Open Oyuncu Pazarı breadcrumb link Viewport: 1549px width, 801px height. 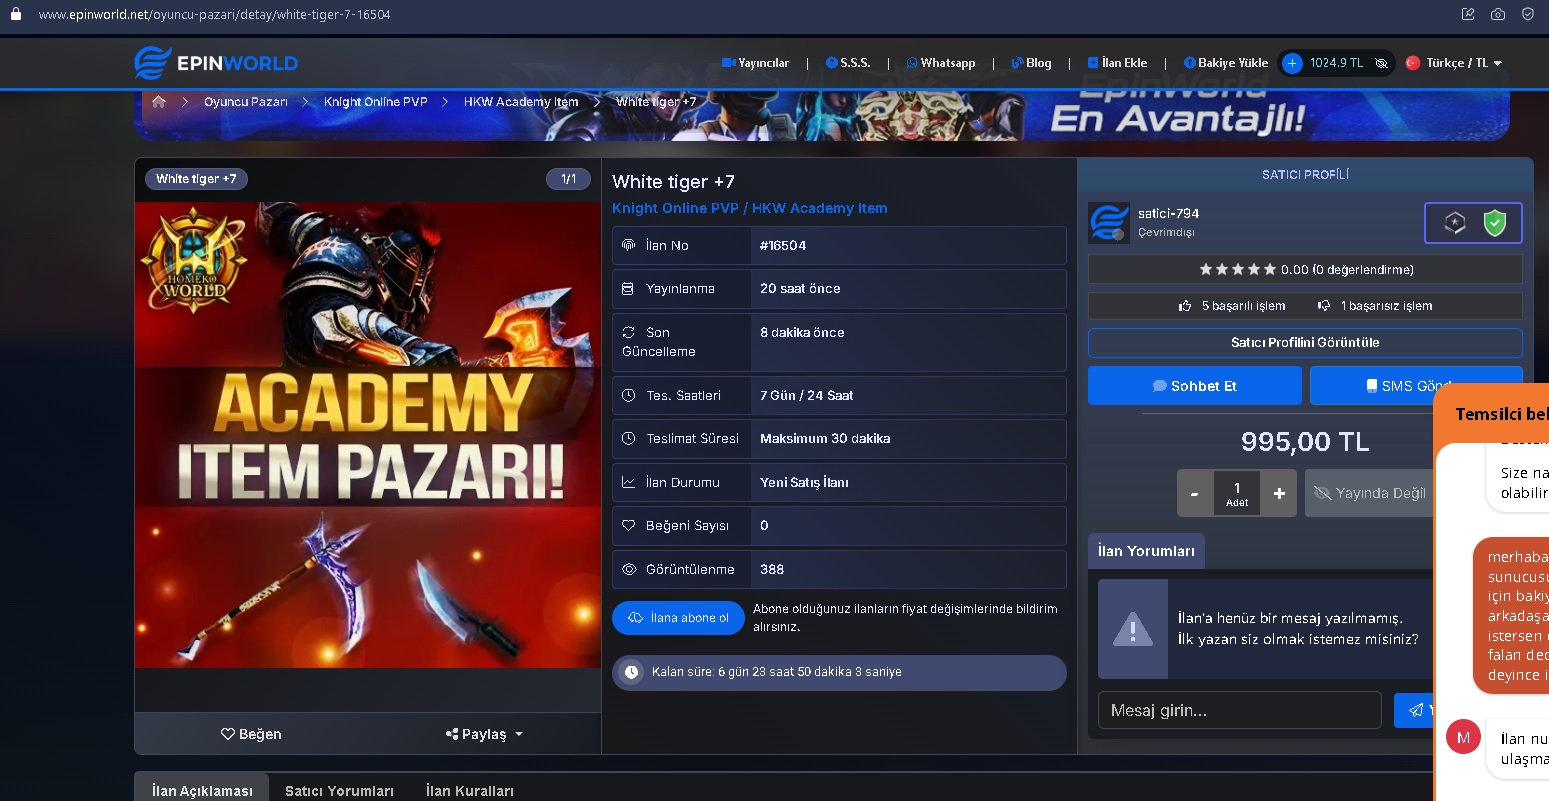245,102
